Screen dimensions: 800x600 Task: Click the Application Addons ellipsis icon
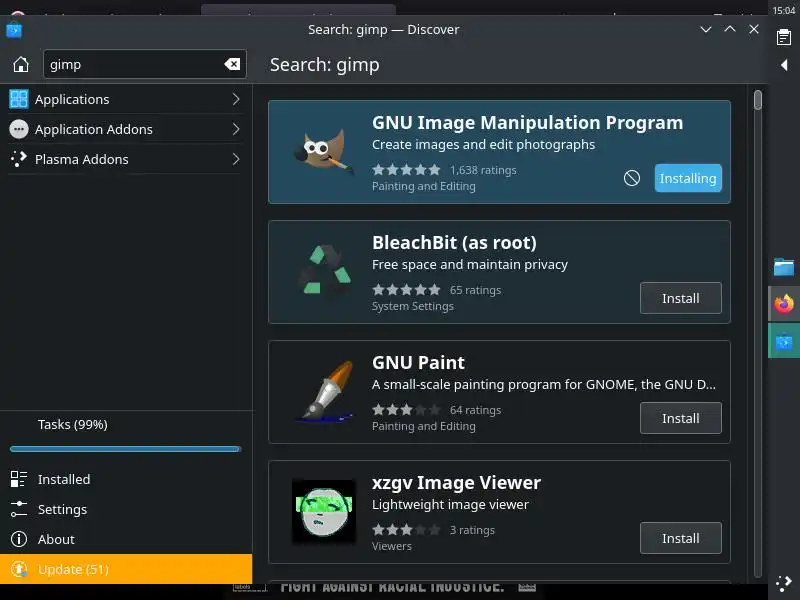point(19,129)
